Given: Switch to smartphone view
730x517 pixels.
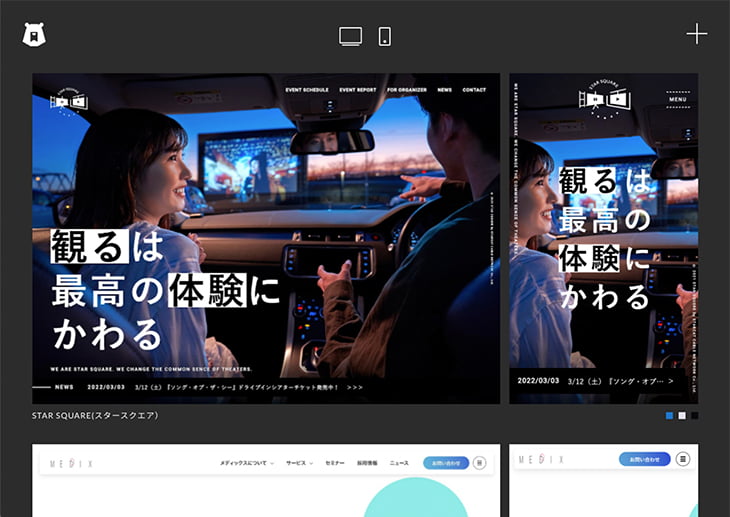Looking at the screenshot, I should click(384, 36).
